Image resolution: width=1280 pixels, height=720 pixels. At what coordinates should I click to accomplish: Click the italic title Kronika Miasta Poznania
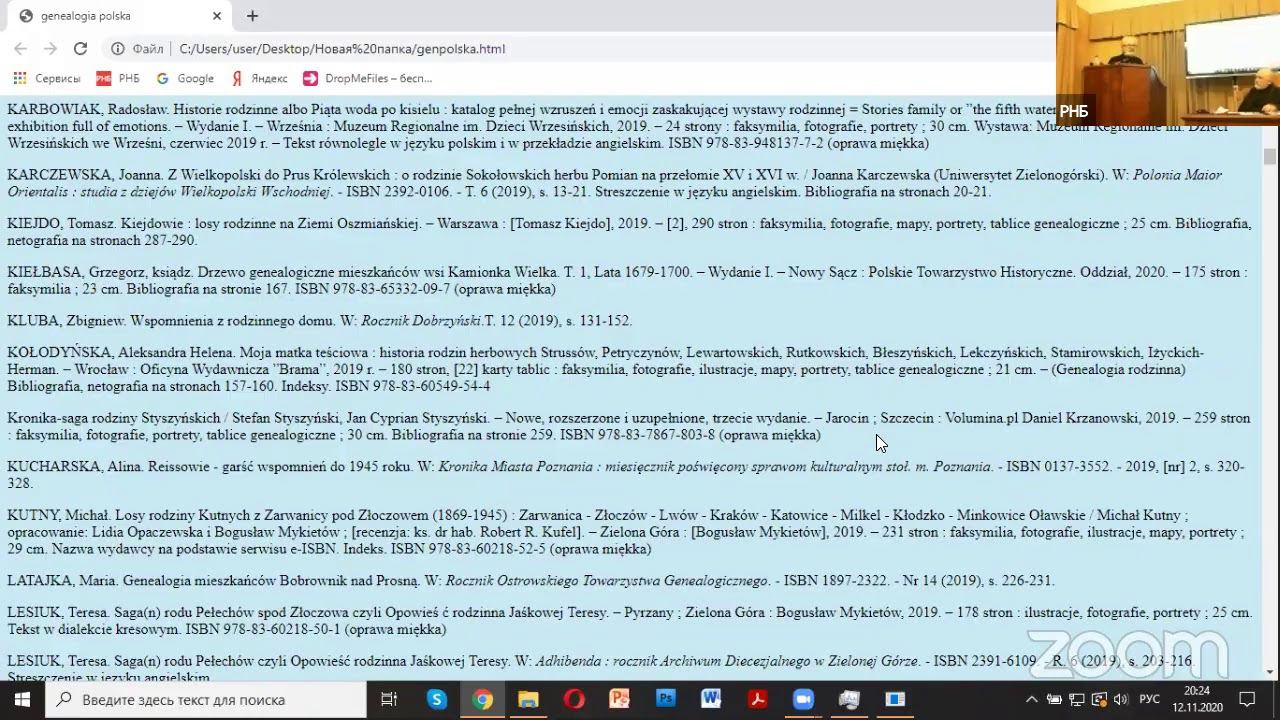point(516,466)
